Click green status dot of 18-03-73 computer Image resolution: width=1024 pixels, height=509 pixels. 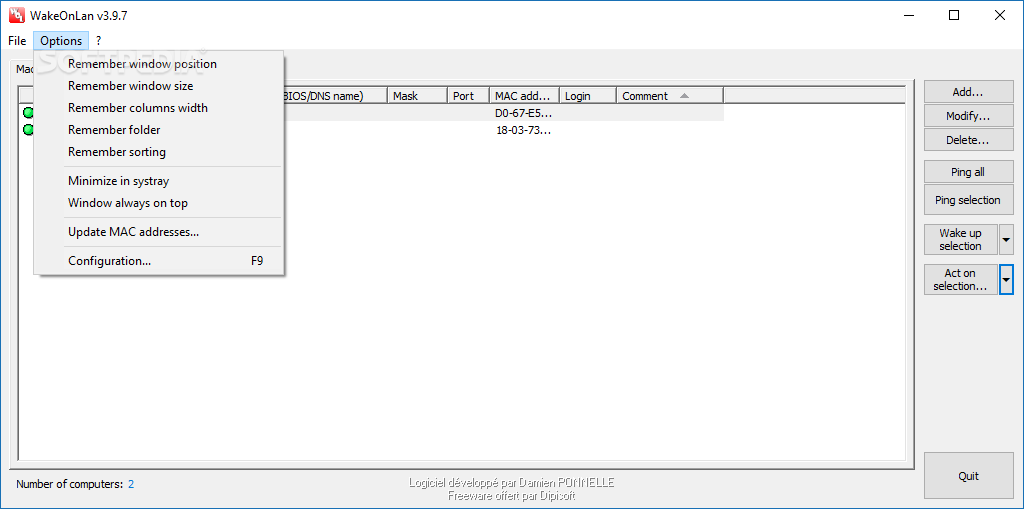pyautogui.click(x=28, y=130)
